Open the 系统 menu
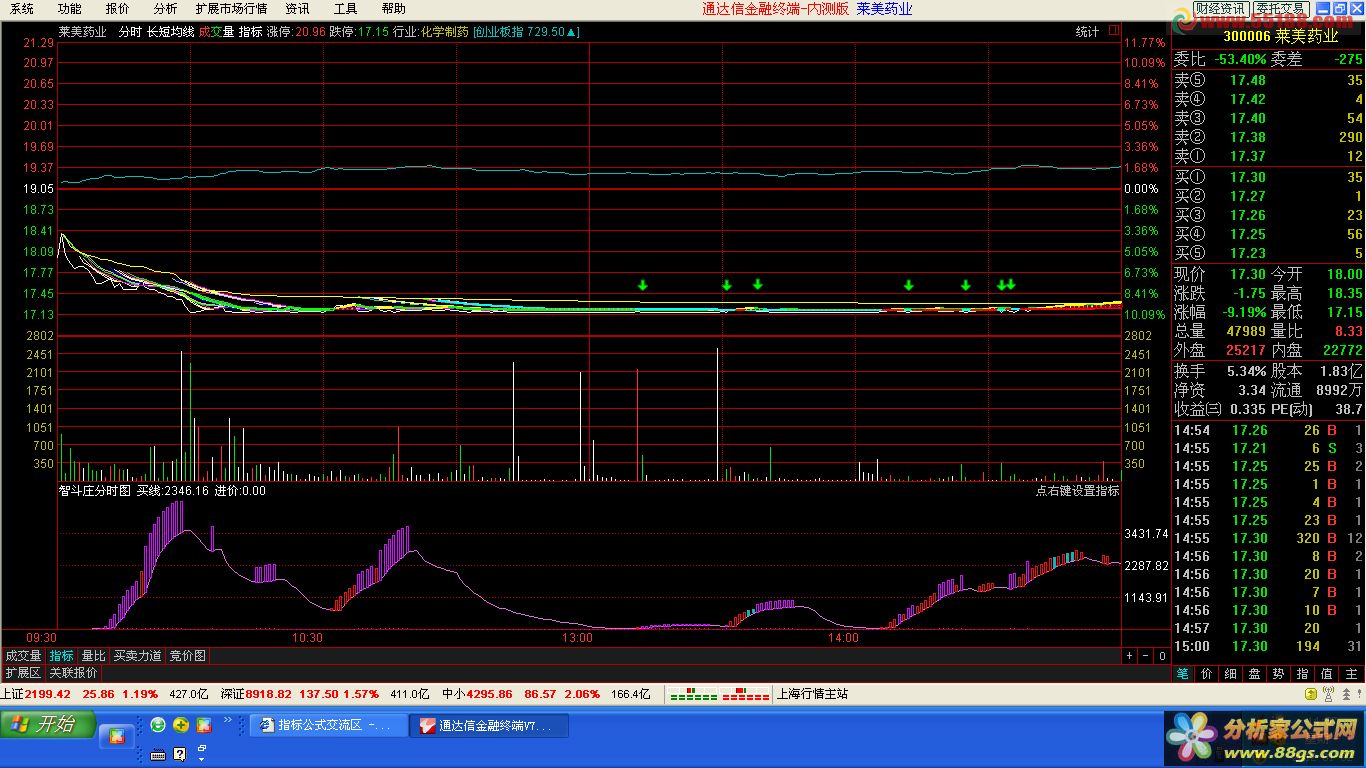 (22, 9)
